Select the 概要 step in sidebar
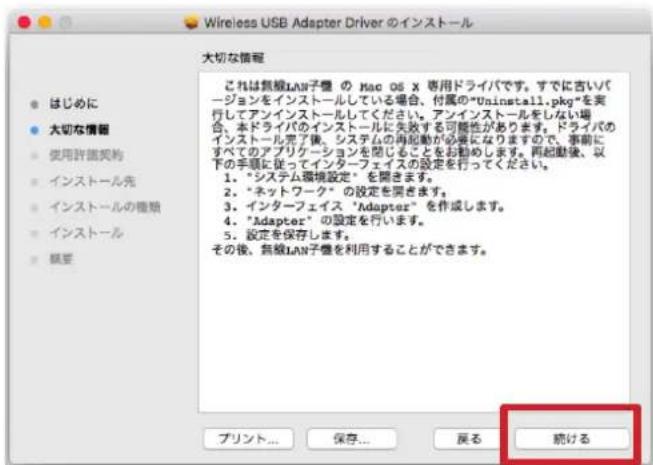 (x=61, y=259)
